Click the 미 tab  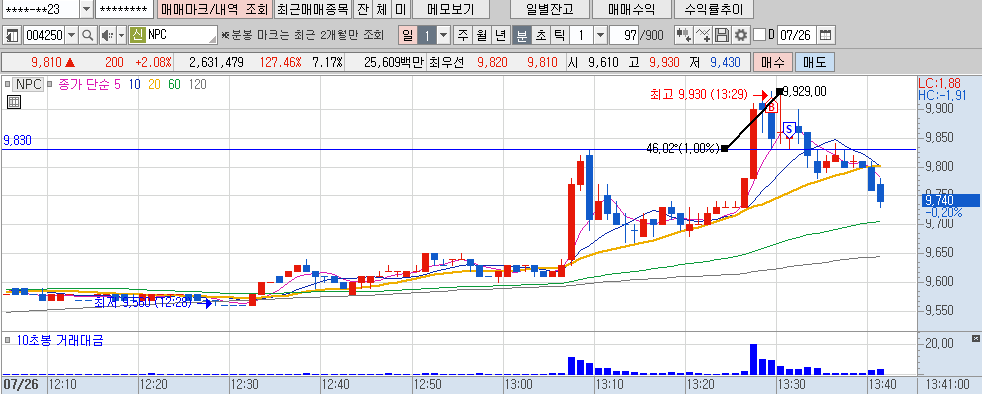click(400, 9)
